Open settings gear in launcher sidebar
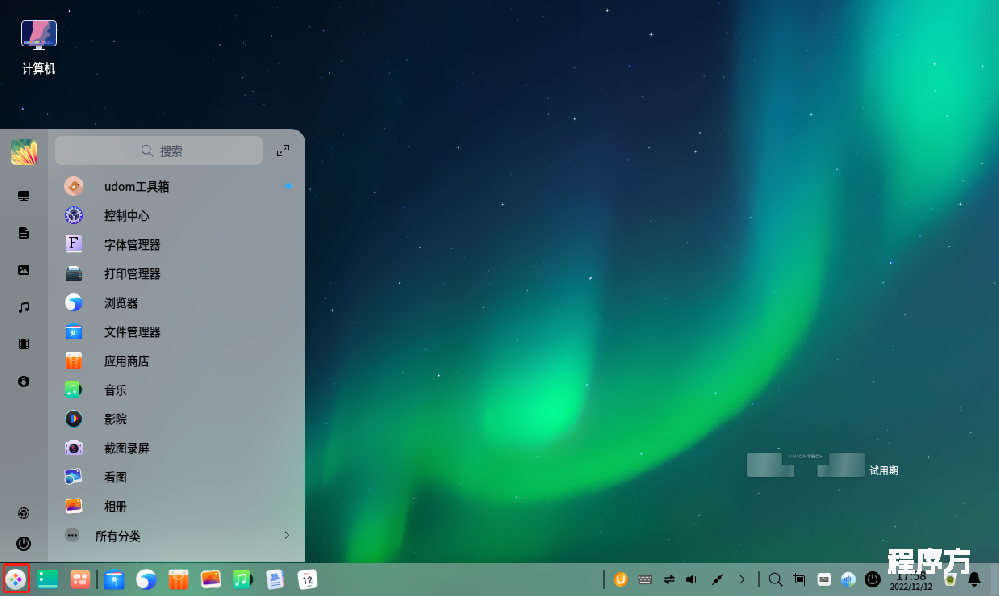The height and width of the screenshot is (596, 999). (x=24, y=512)
